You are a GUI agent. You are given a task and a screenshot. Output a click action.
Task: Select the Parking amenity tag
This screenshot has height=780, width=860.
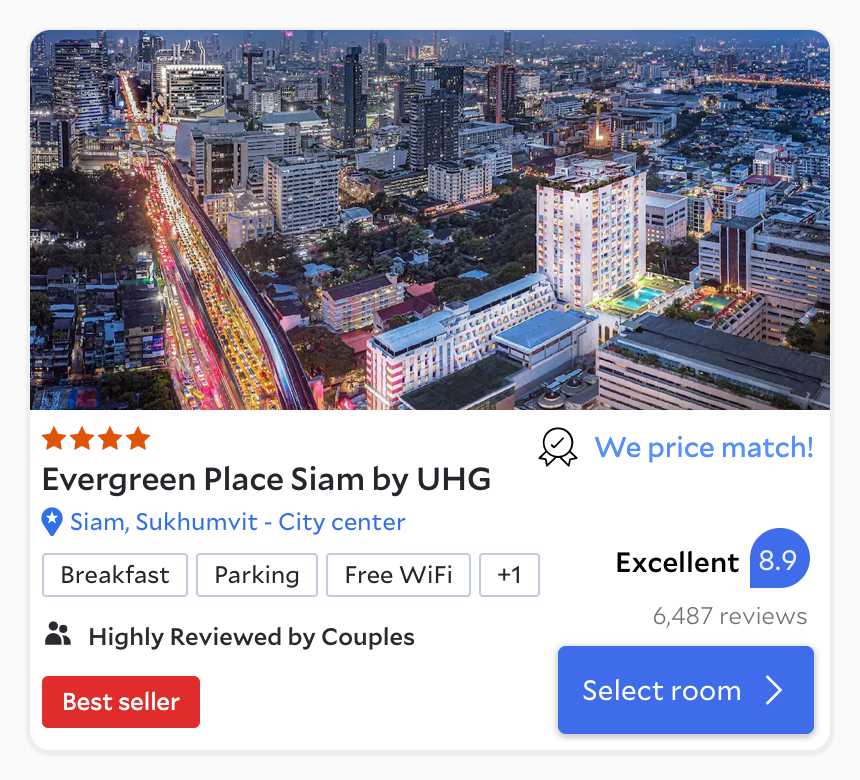[x=257, y=575]
